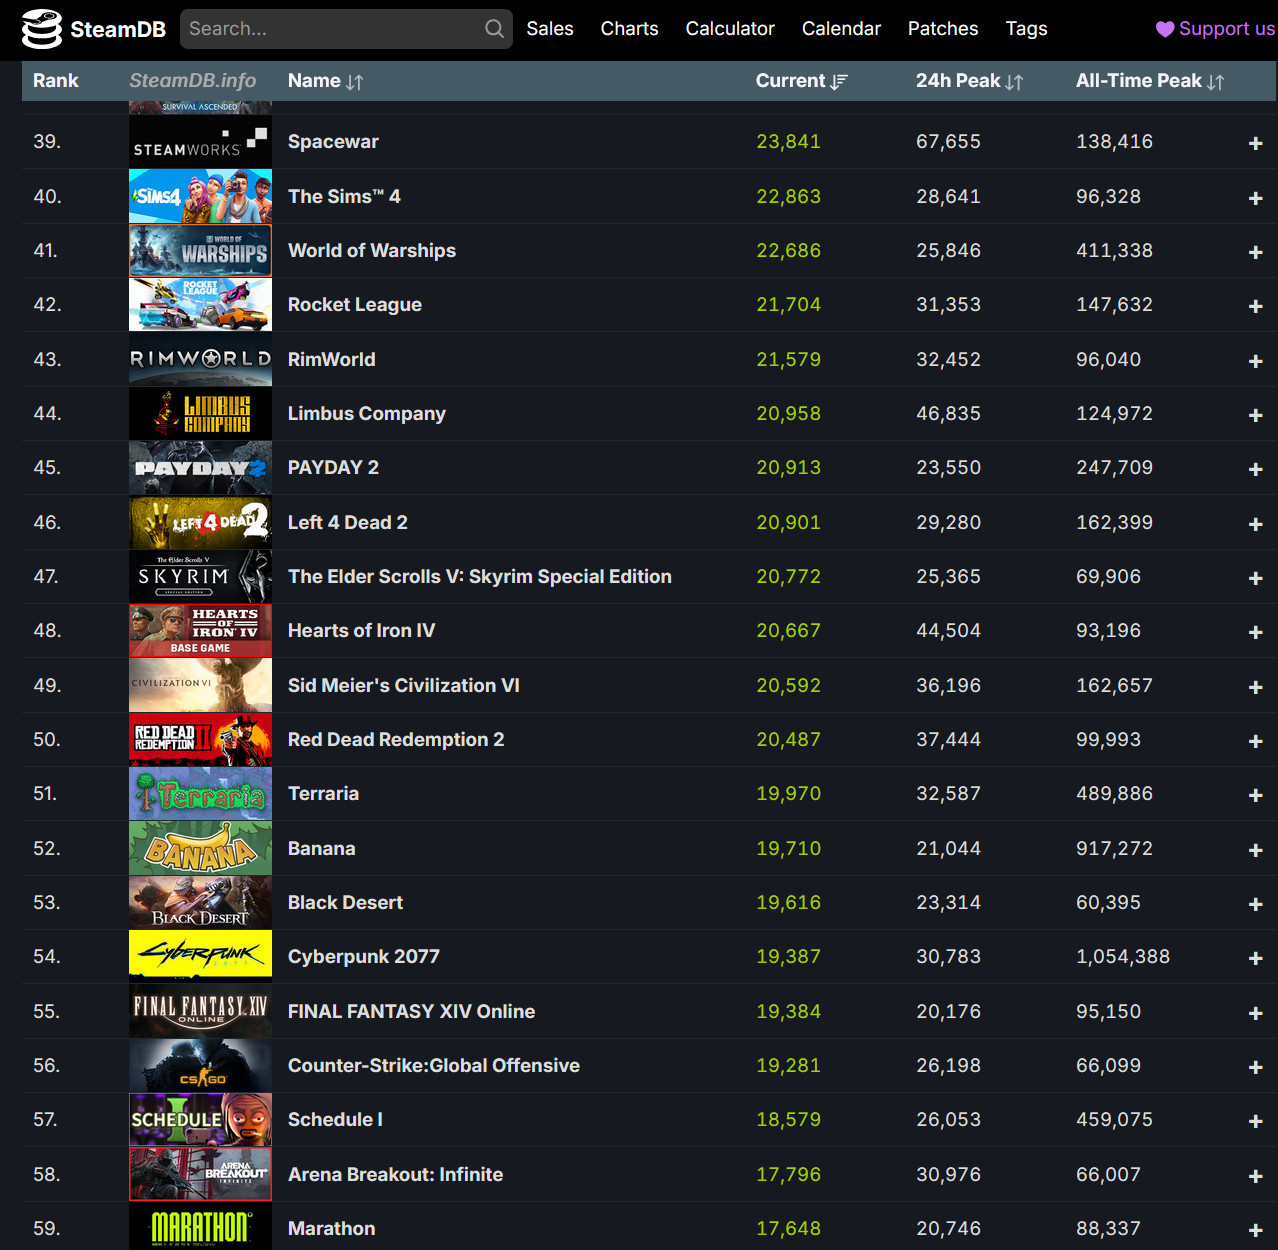Viewport: 1278px width, 1250px height.
Task: Click the RimWorld banner thumbnail
Action: [200, 359]
